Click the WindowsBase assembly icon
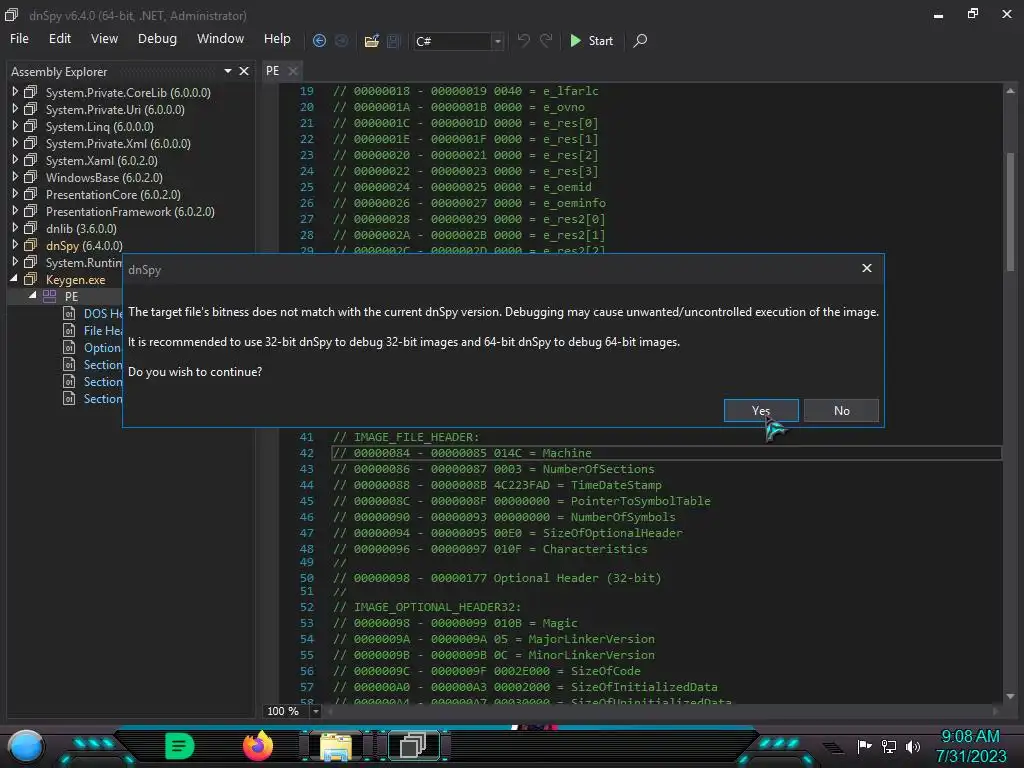 (31, 177)
